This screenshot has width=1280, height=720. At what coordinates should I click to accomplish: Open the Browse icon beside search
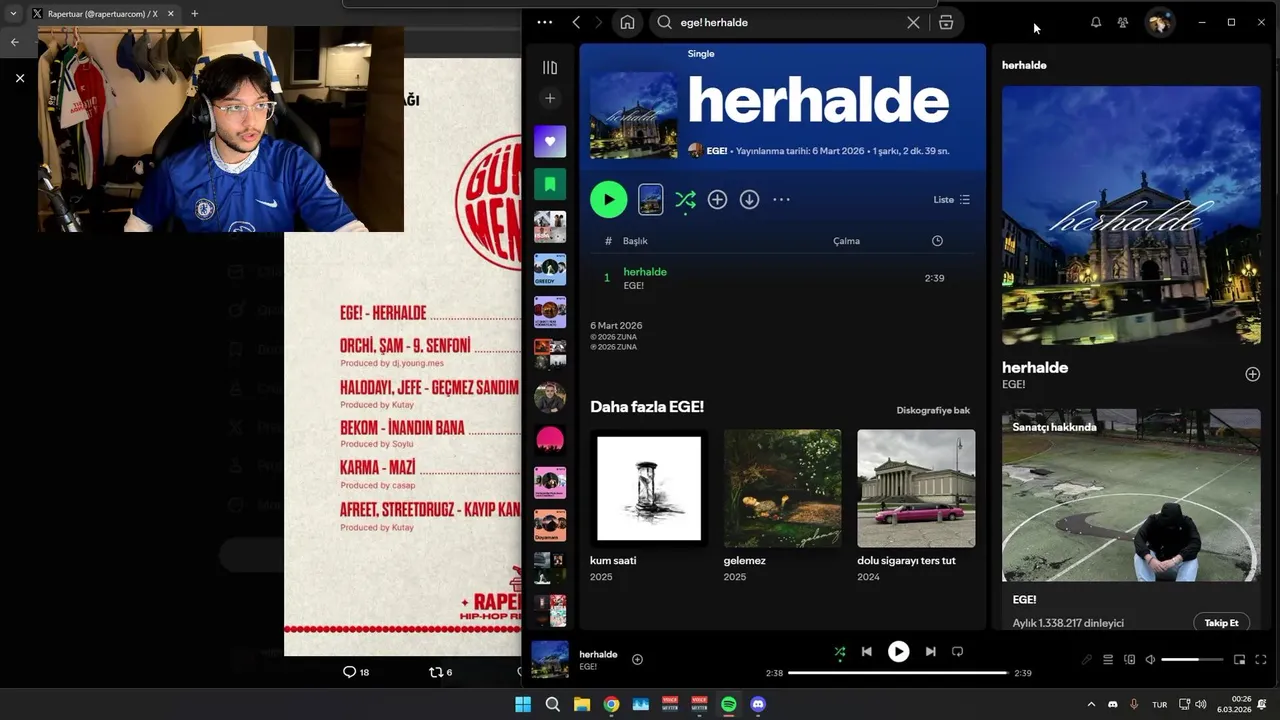946,22
